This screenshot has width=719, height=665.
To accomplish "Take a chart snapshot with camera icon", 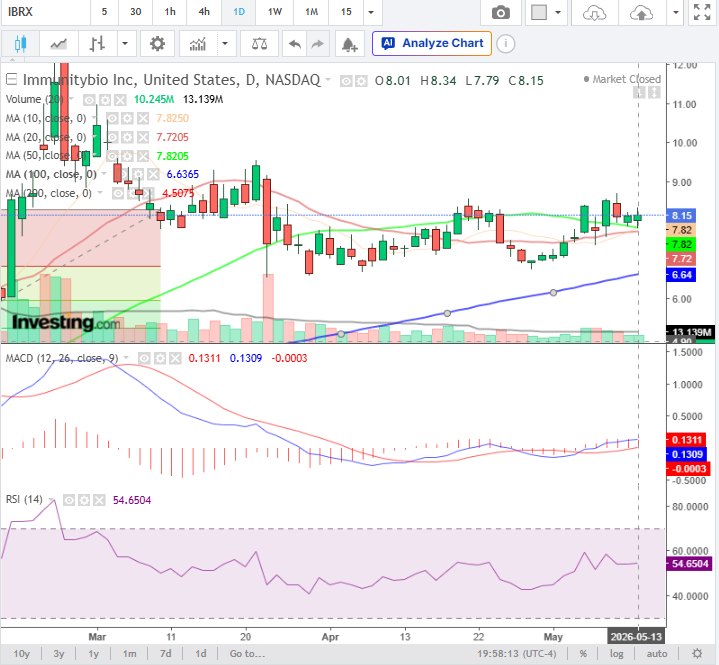I will [x=501, y=12].
